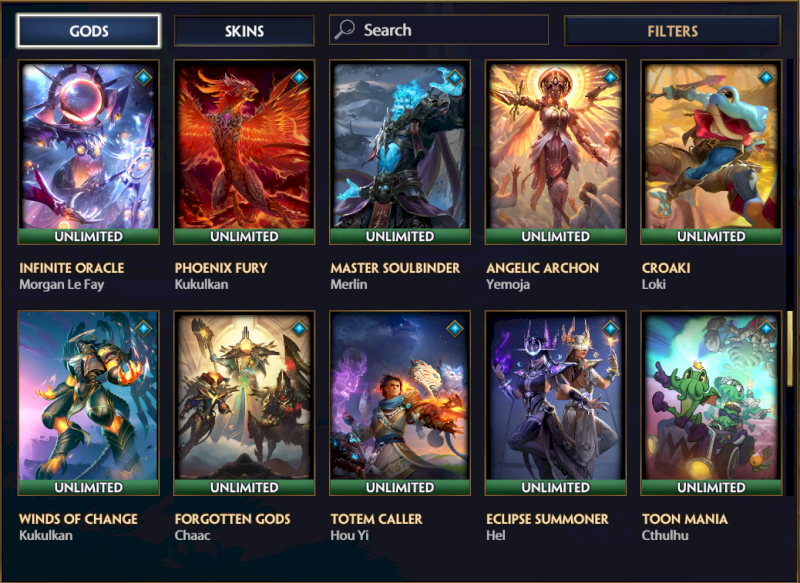The image size is (800, 583).
Task: Select the Winds of Change Kukulkan skin
Action: [89, 403]
